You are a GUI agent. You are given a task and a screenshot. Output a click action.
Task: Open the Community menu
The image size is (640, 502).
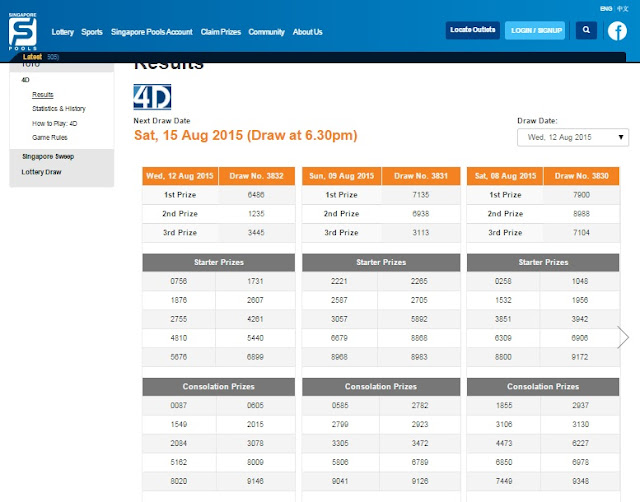point(266,32)
